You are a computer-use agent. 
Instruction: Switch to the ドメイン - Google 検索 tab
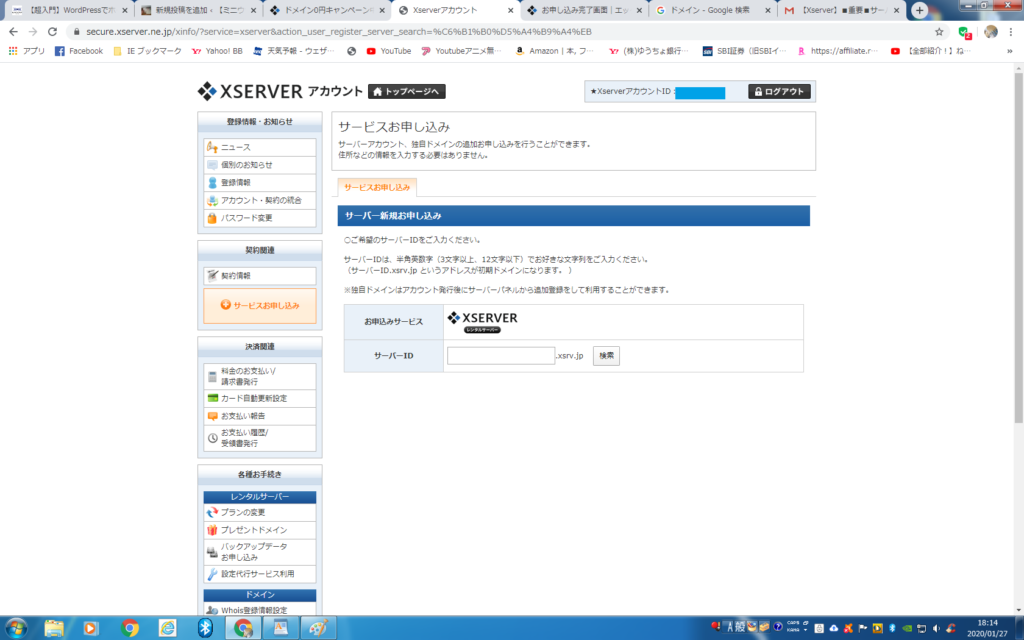pyautogui.click(x=712, y=10)
